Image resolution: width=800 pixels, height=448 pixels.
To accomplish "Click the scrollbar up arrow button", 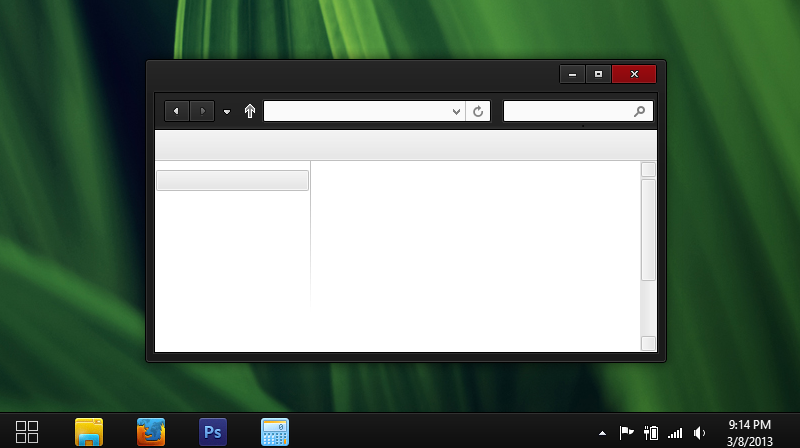I will point(648,169).
